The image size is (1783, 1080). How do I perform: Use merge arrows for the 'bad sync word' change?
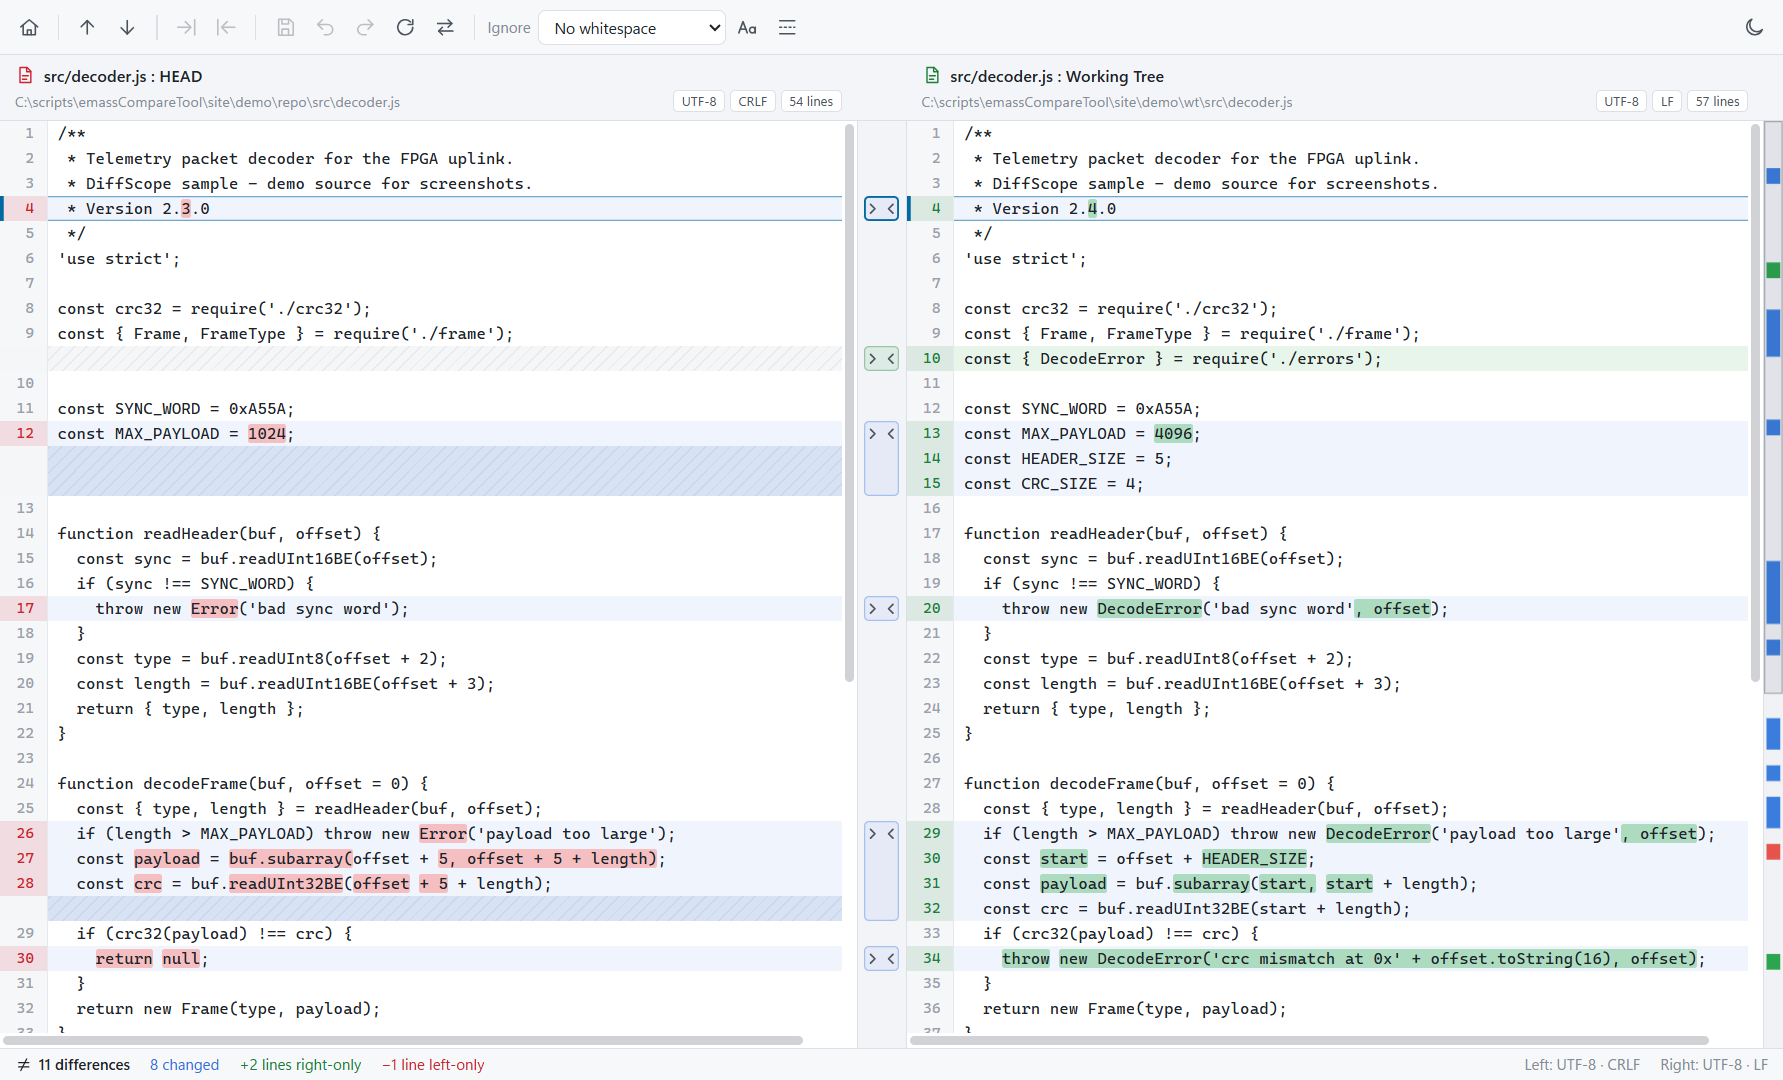coord(881,609)
